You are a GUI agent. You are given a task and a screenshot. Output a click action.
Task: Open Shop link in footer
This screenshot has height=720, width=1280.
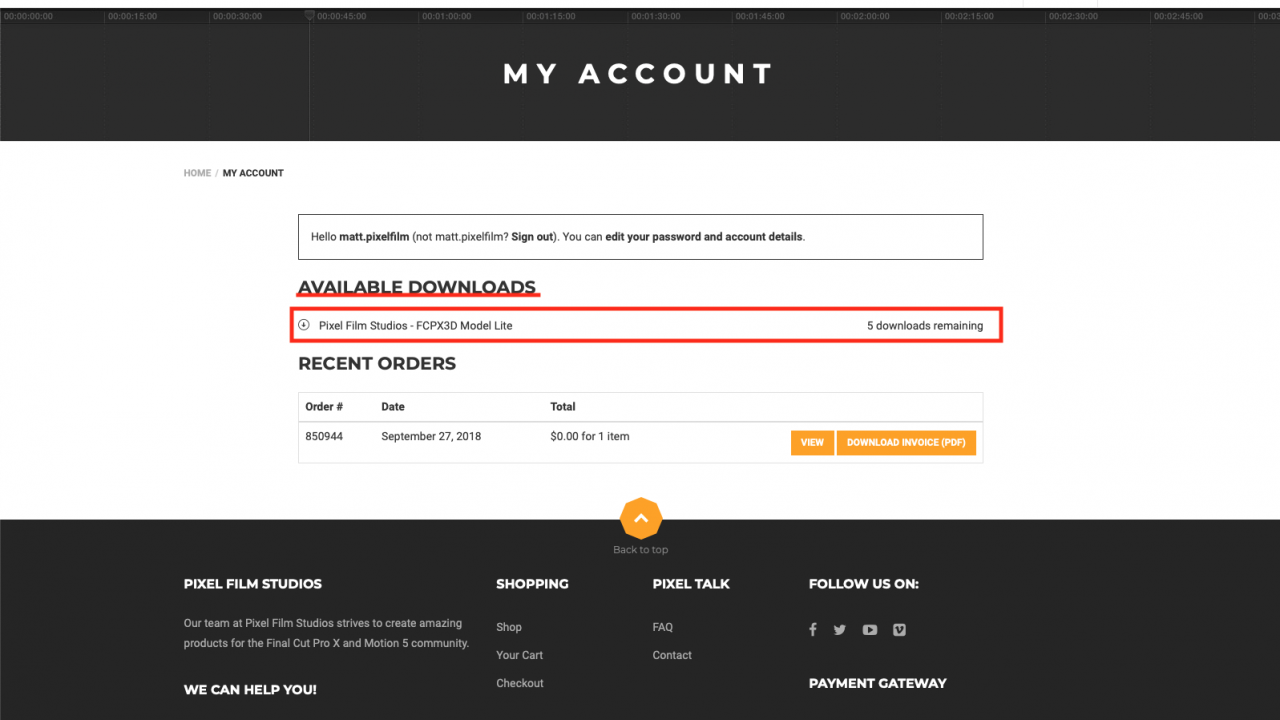tap(509, 627)
